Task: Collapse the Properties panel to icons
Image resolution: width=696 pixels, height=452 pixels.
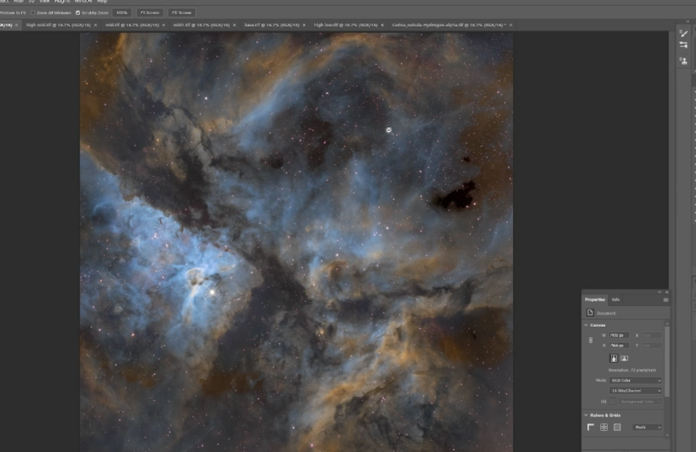Action: 660,292
